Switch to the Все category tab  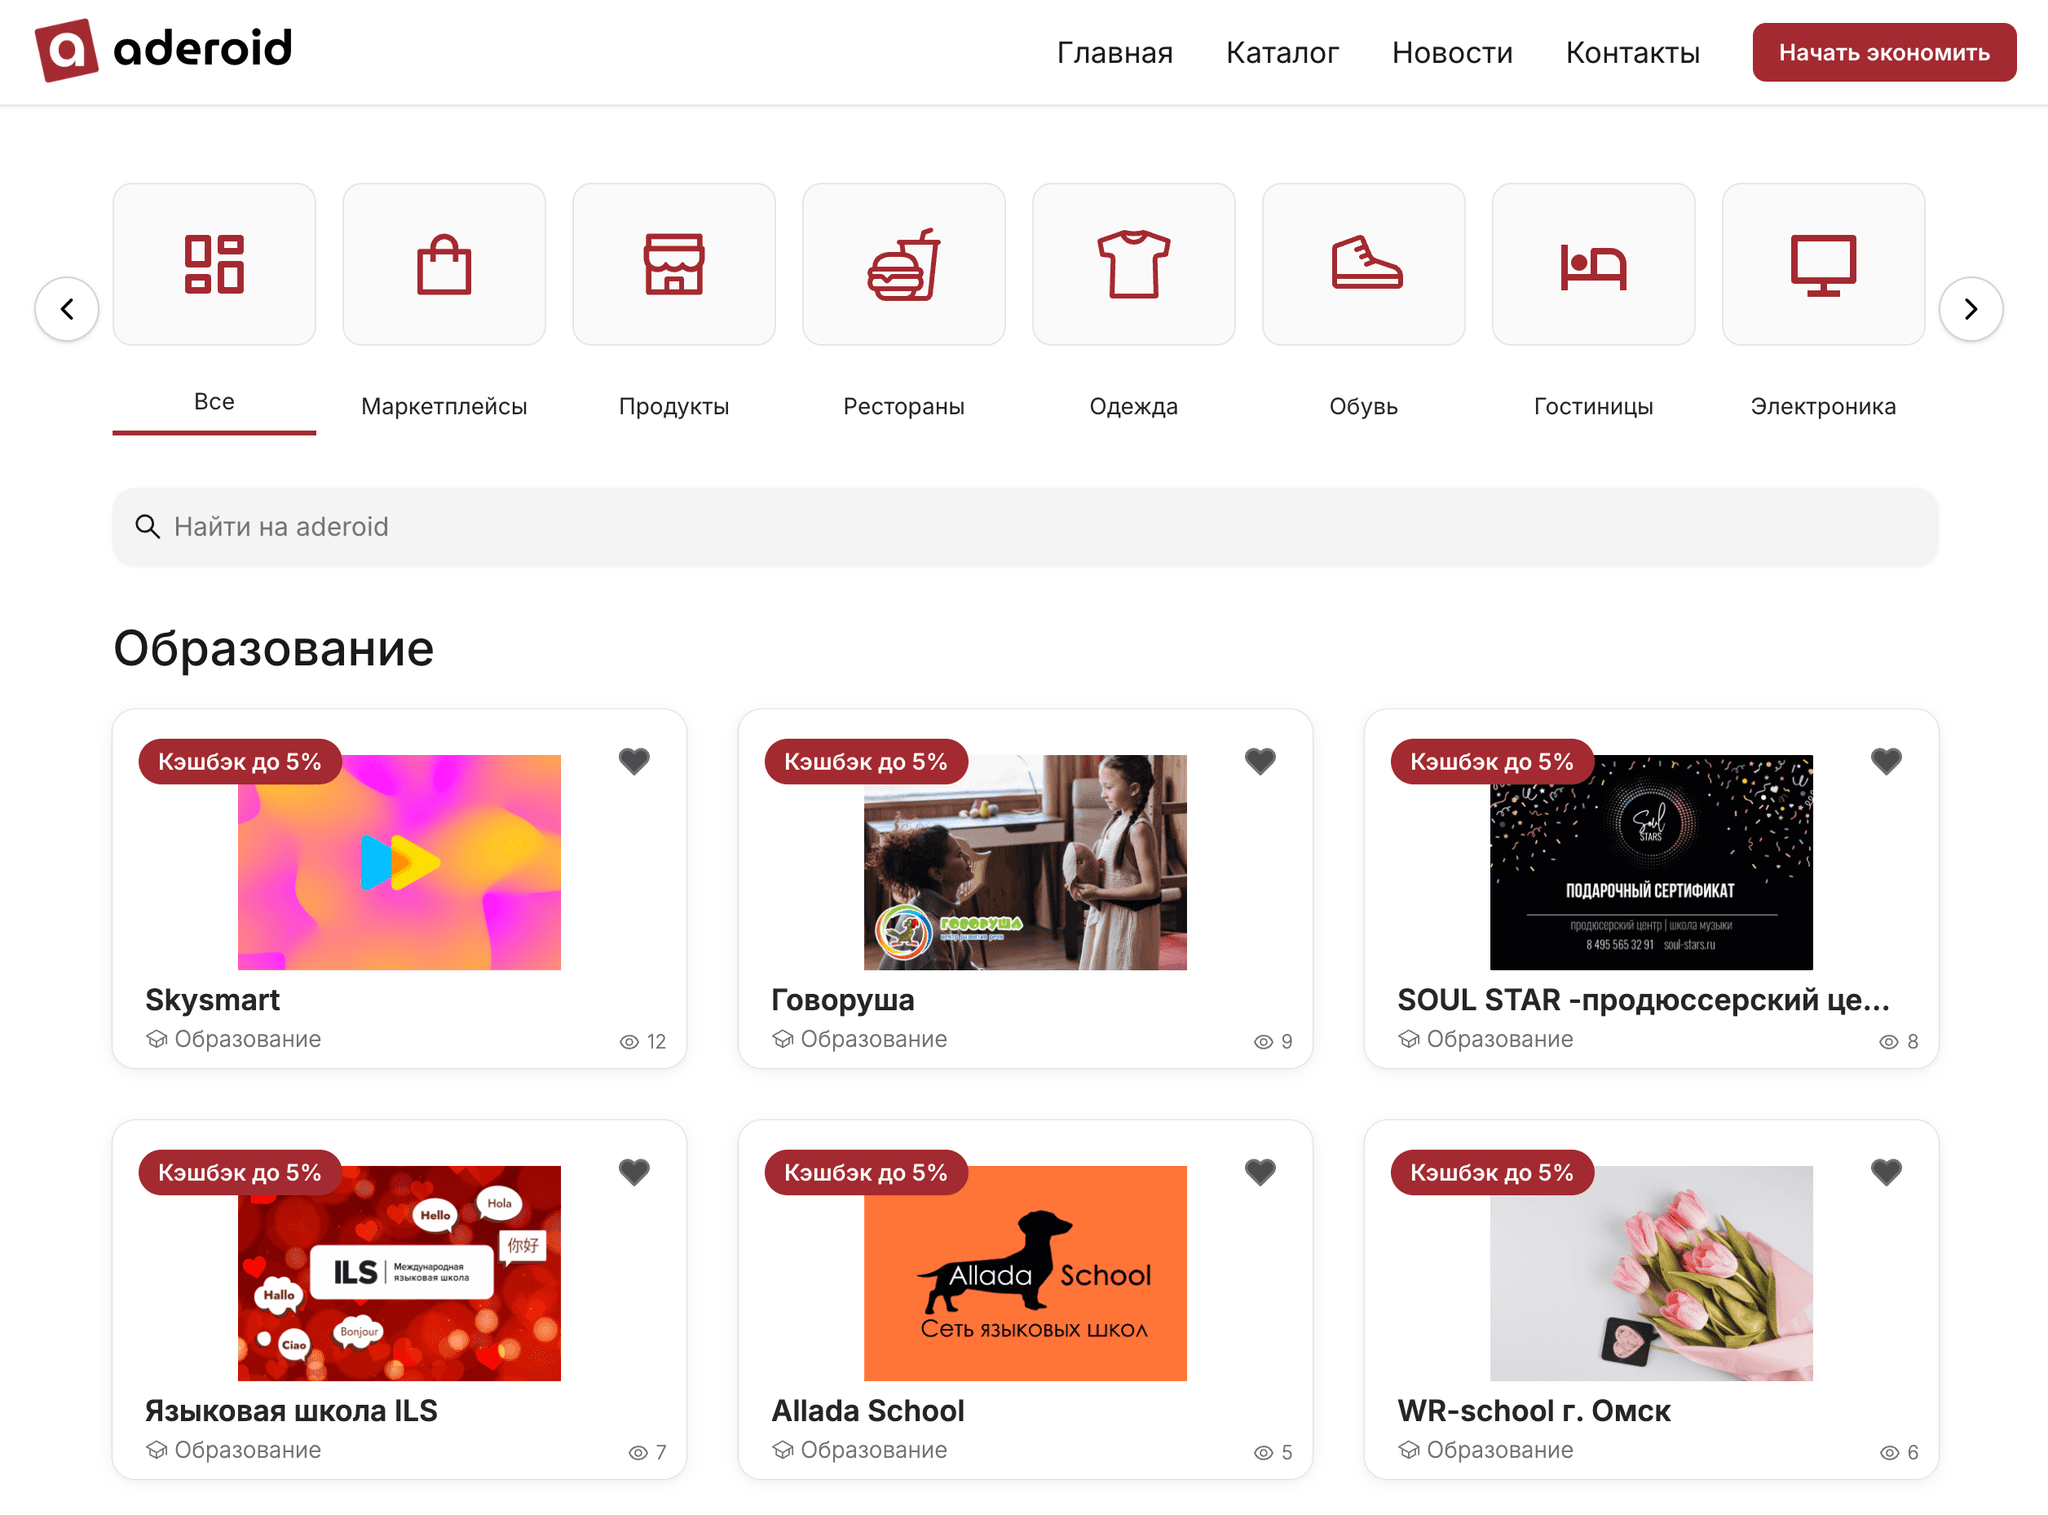[214, 402]
